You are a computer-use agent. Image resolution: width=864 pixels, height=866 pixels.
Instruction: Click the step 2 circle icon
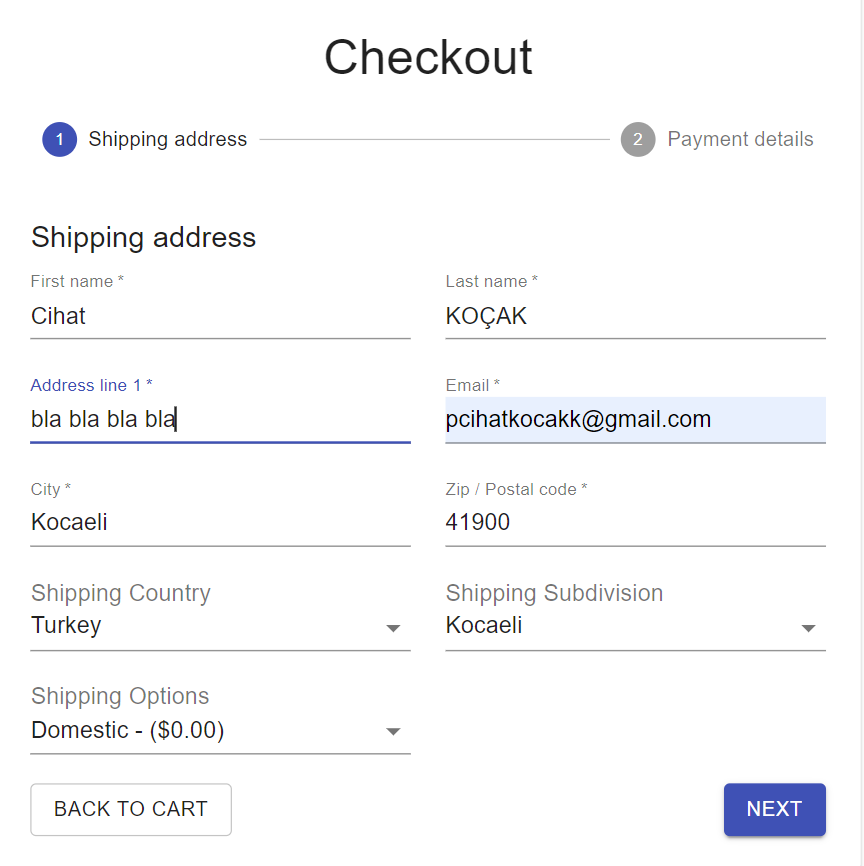638,139
